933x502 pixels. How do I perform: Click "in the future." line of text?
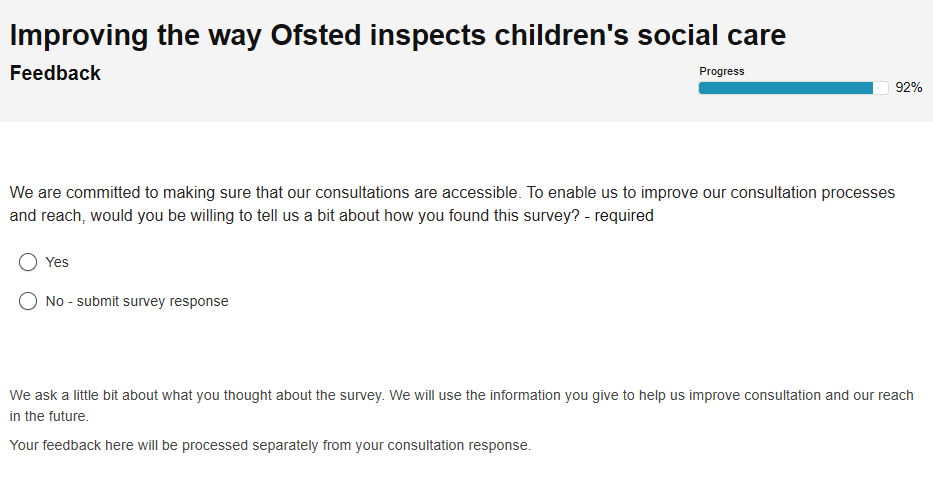(49, 416)
